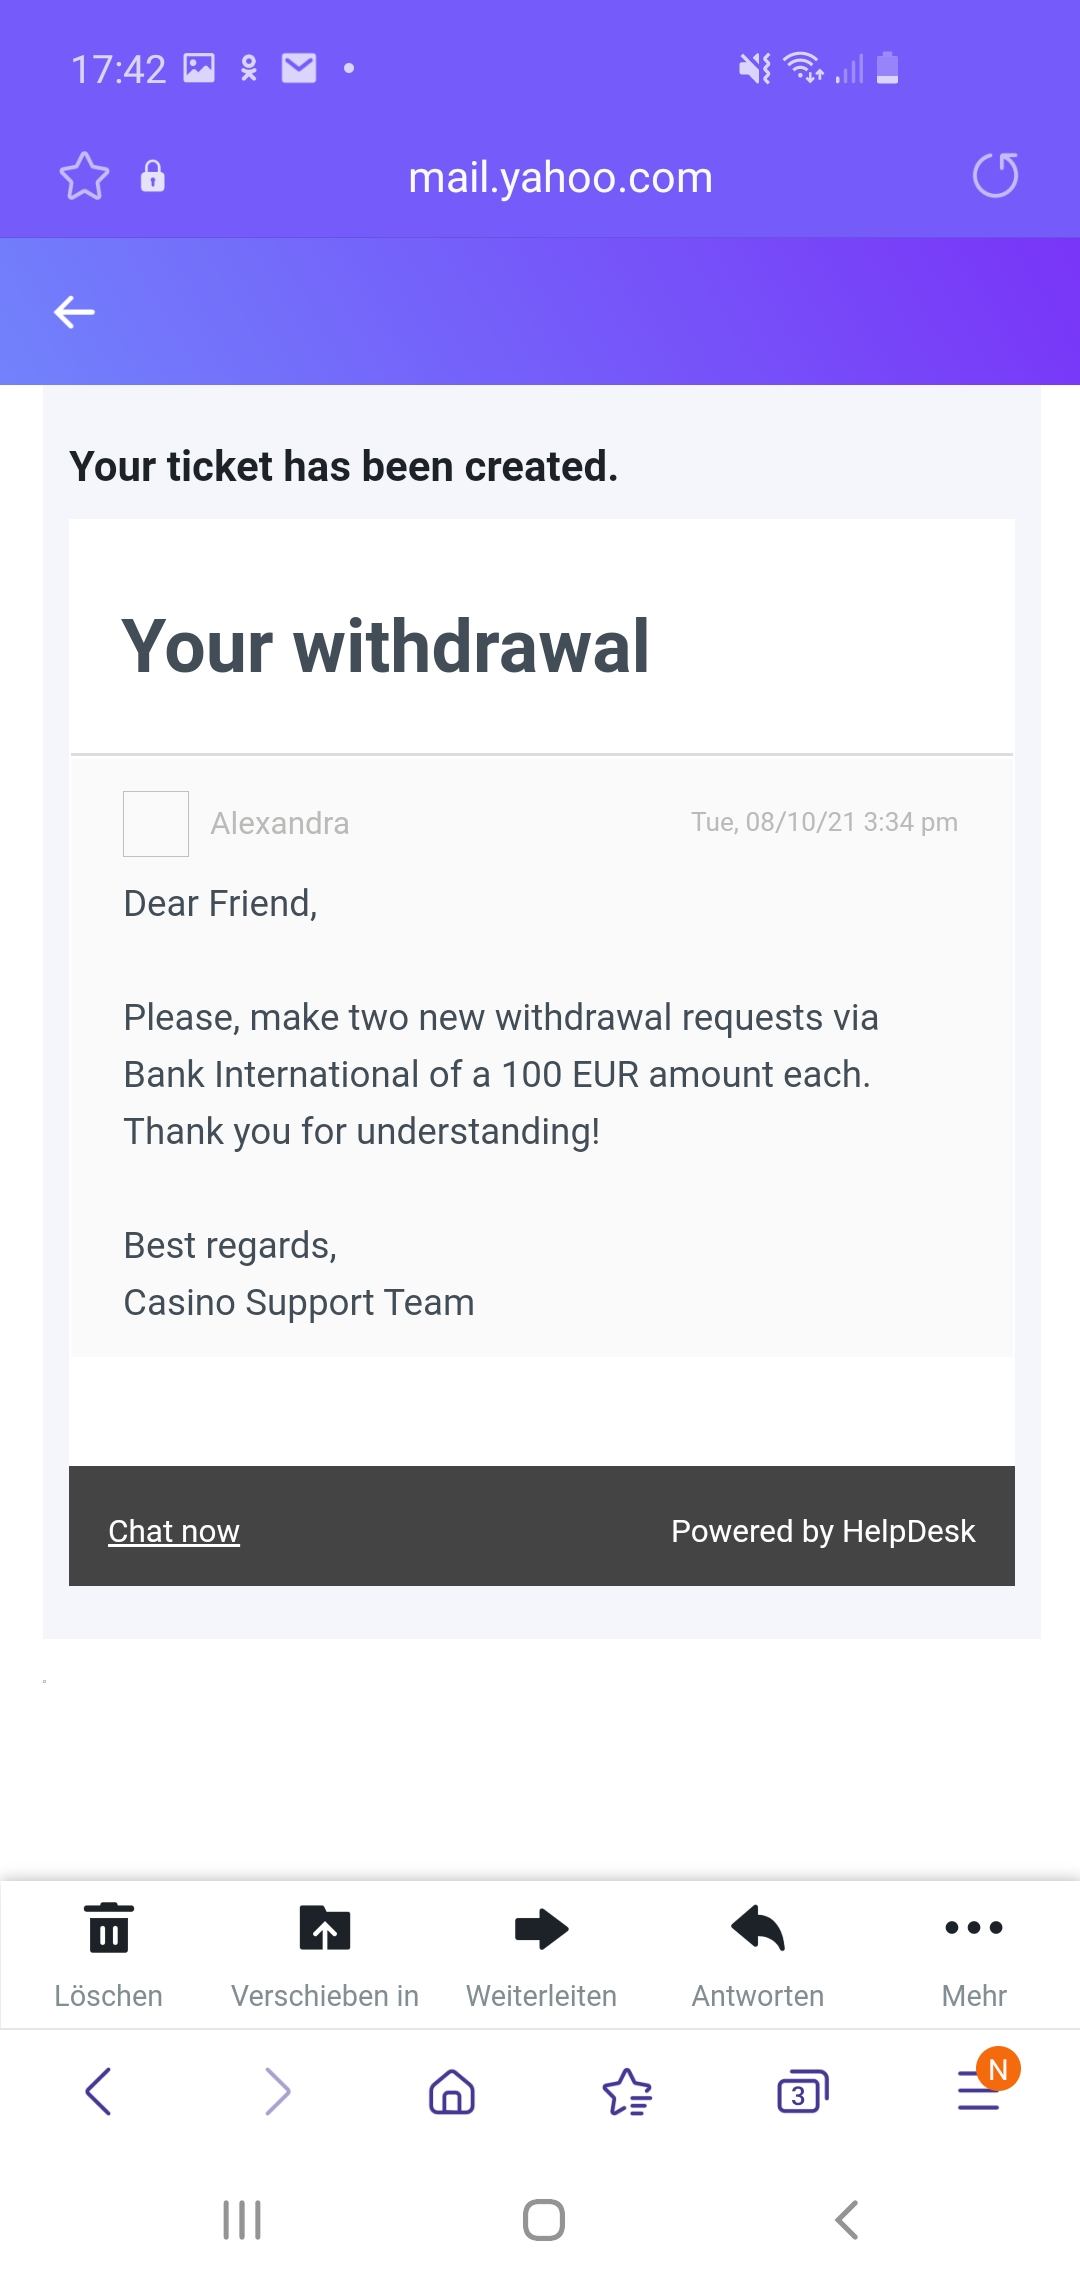1080x2280 pixels.
Task: Click the Chat now link
Action: (174, 1531)
